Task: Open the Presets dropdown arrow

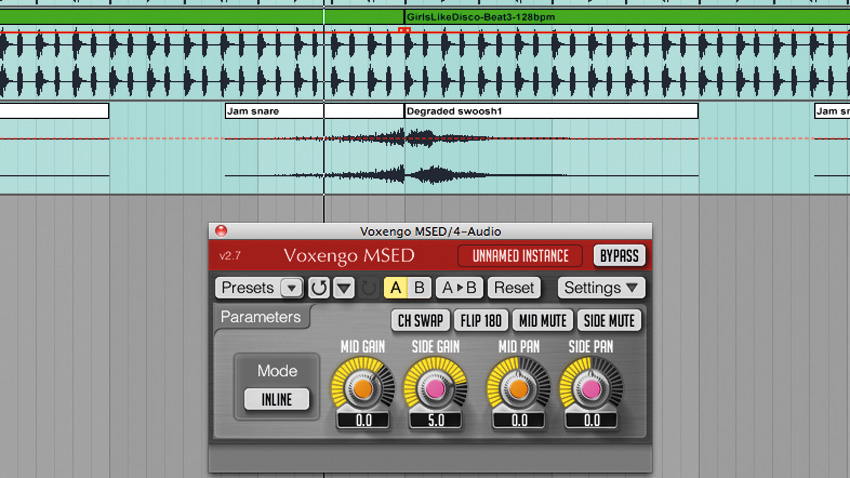Action: (292, 288)
